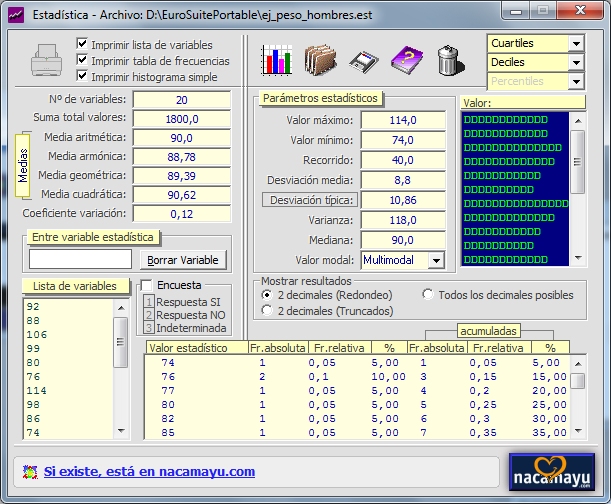
Task: Enable the Encuesta checkbox
Action: point(147,285)
